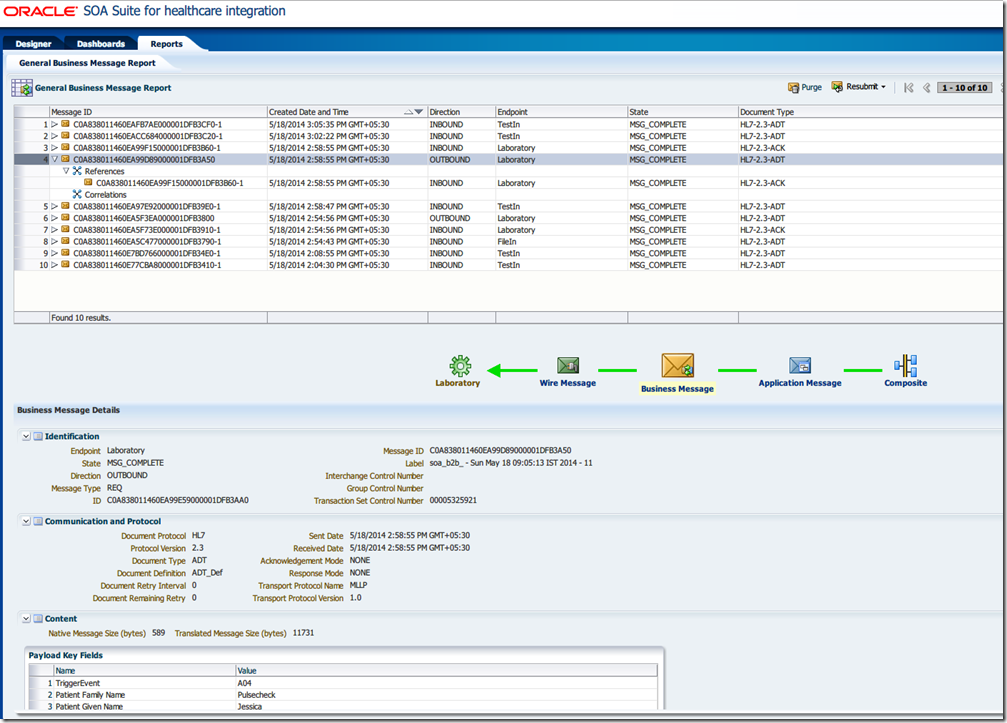Click the Laboratory gear endpoint icon
The image size is (1007, 723).
[x=460, y=365]
